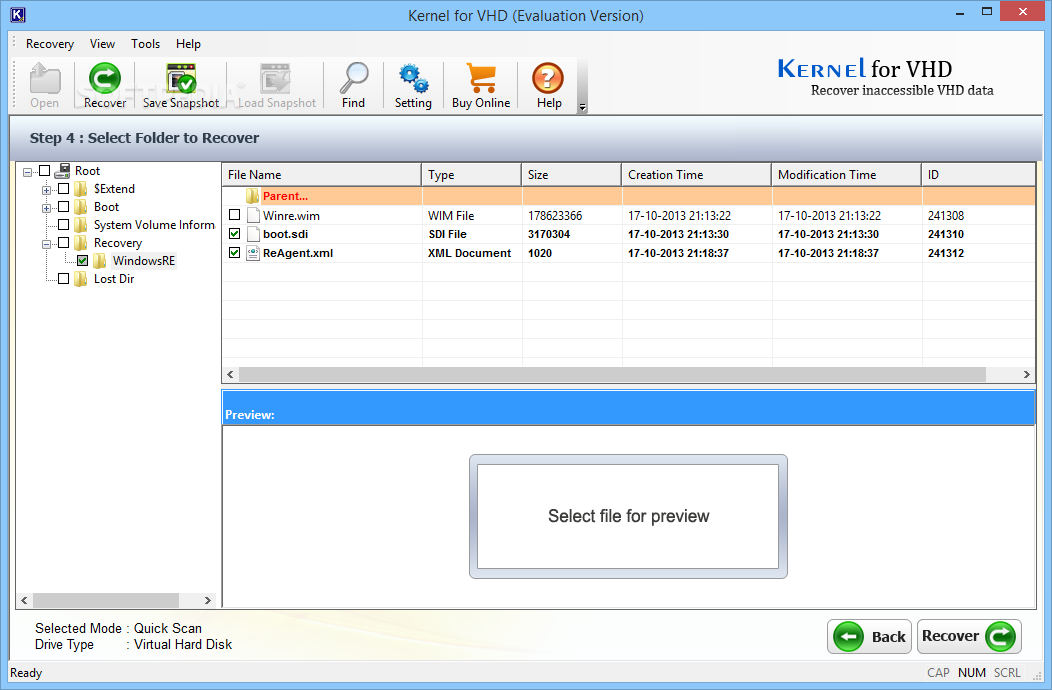Viewport: 1052px width, 690px height.
Task: Click the Save Snapshot toolbar icon
Action: (180, 79)
